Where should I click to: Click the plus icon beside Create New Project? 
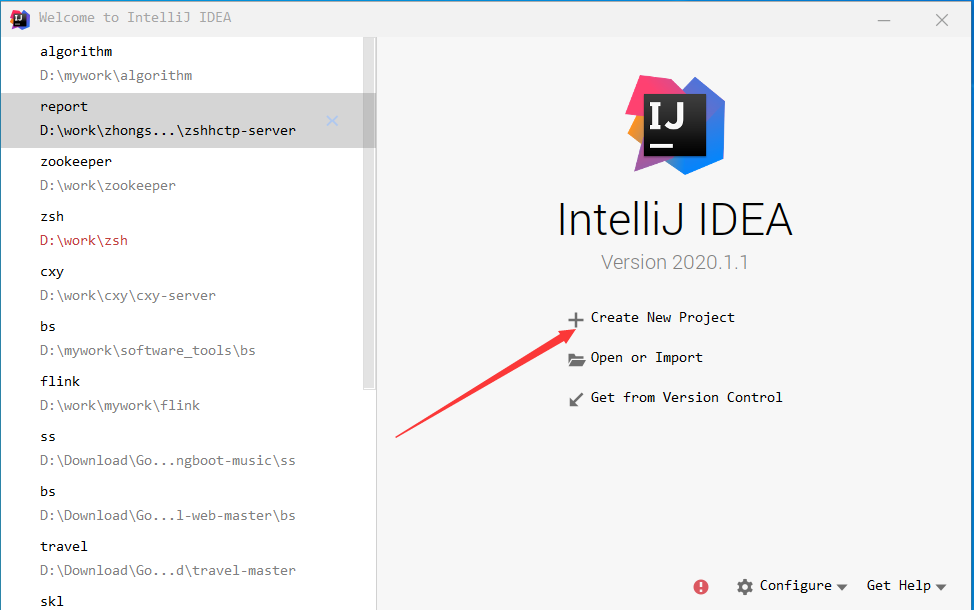576,319
